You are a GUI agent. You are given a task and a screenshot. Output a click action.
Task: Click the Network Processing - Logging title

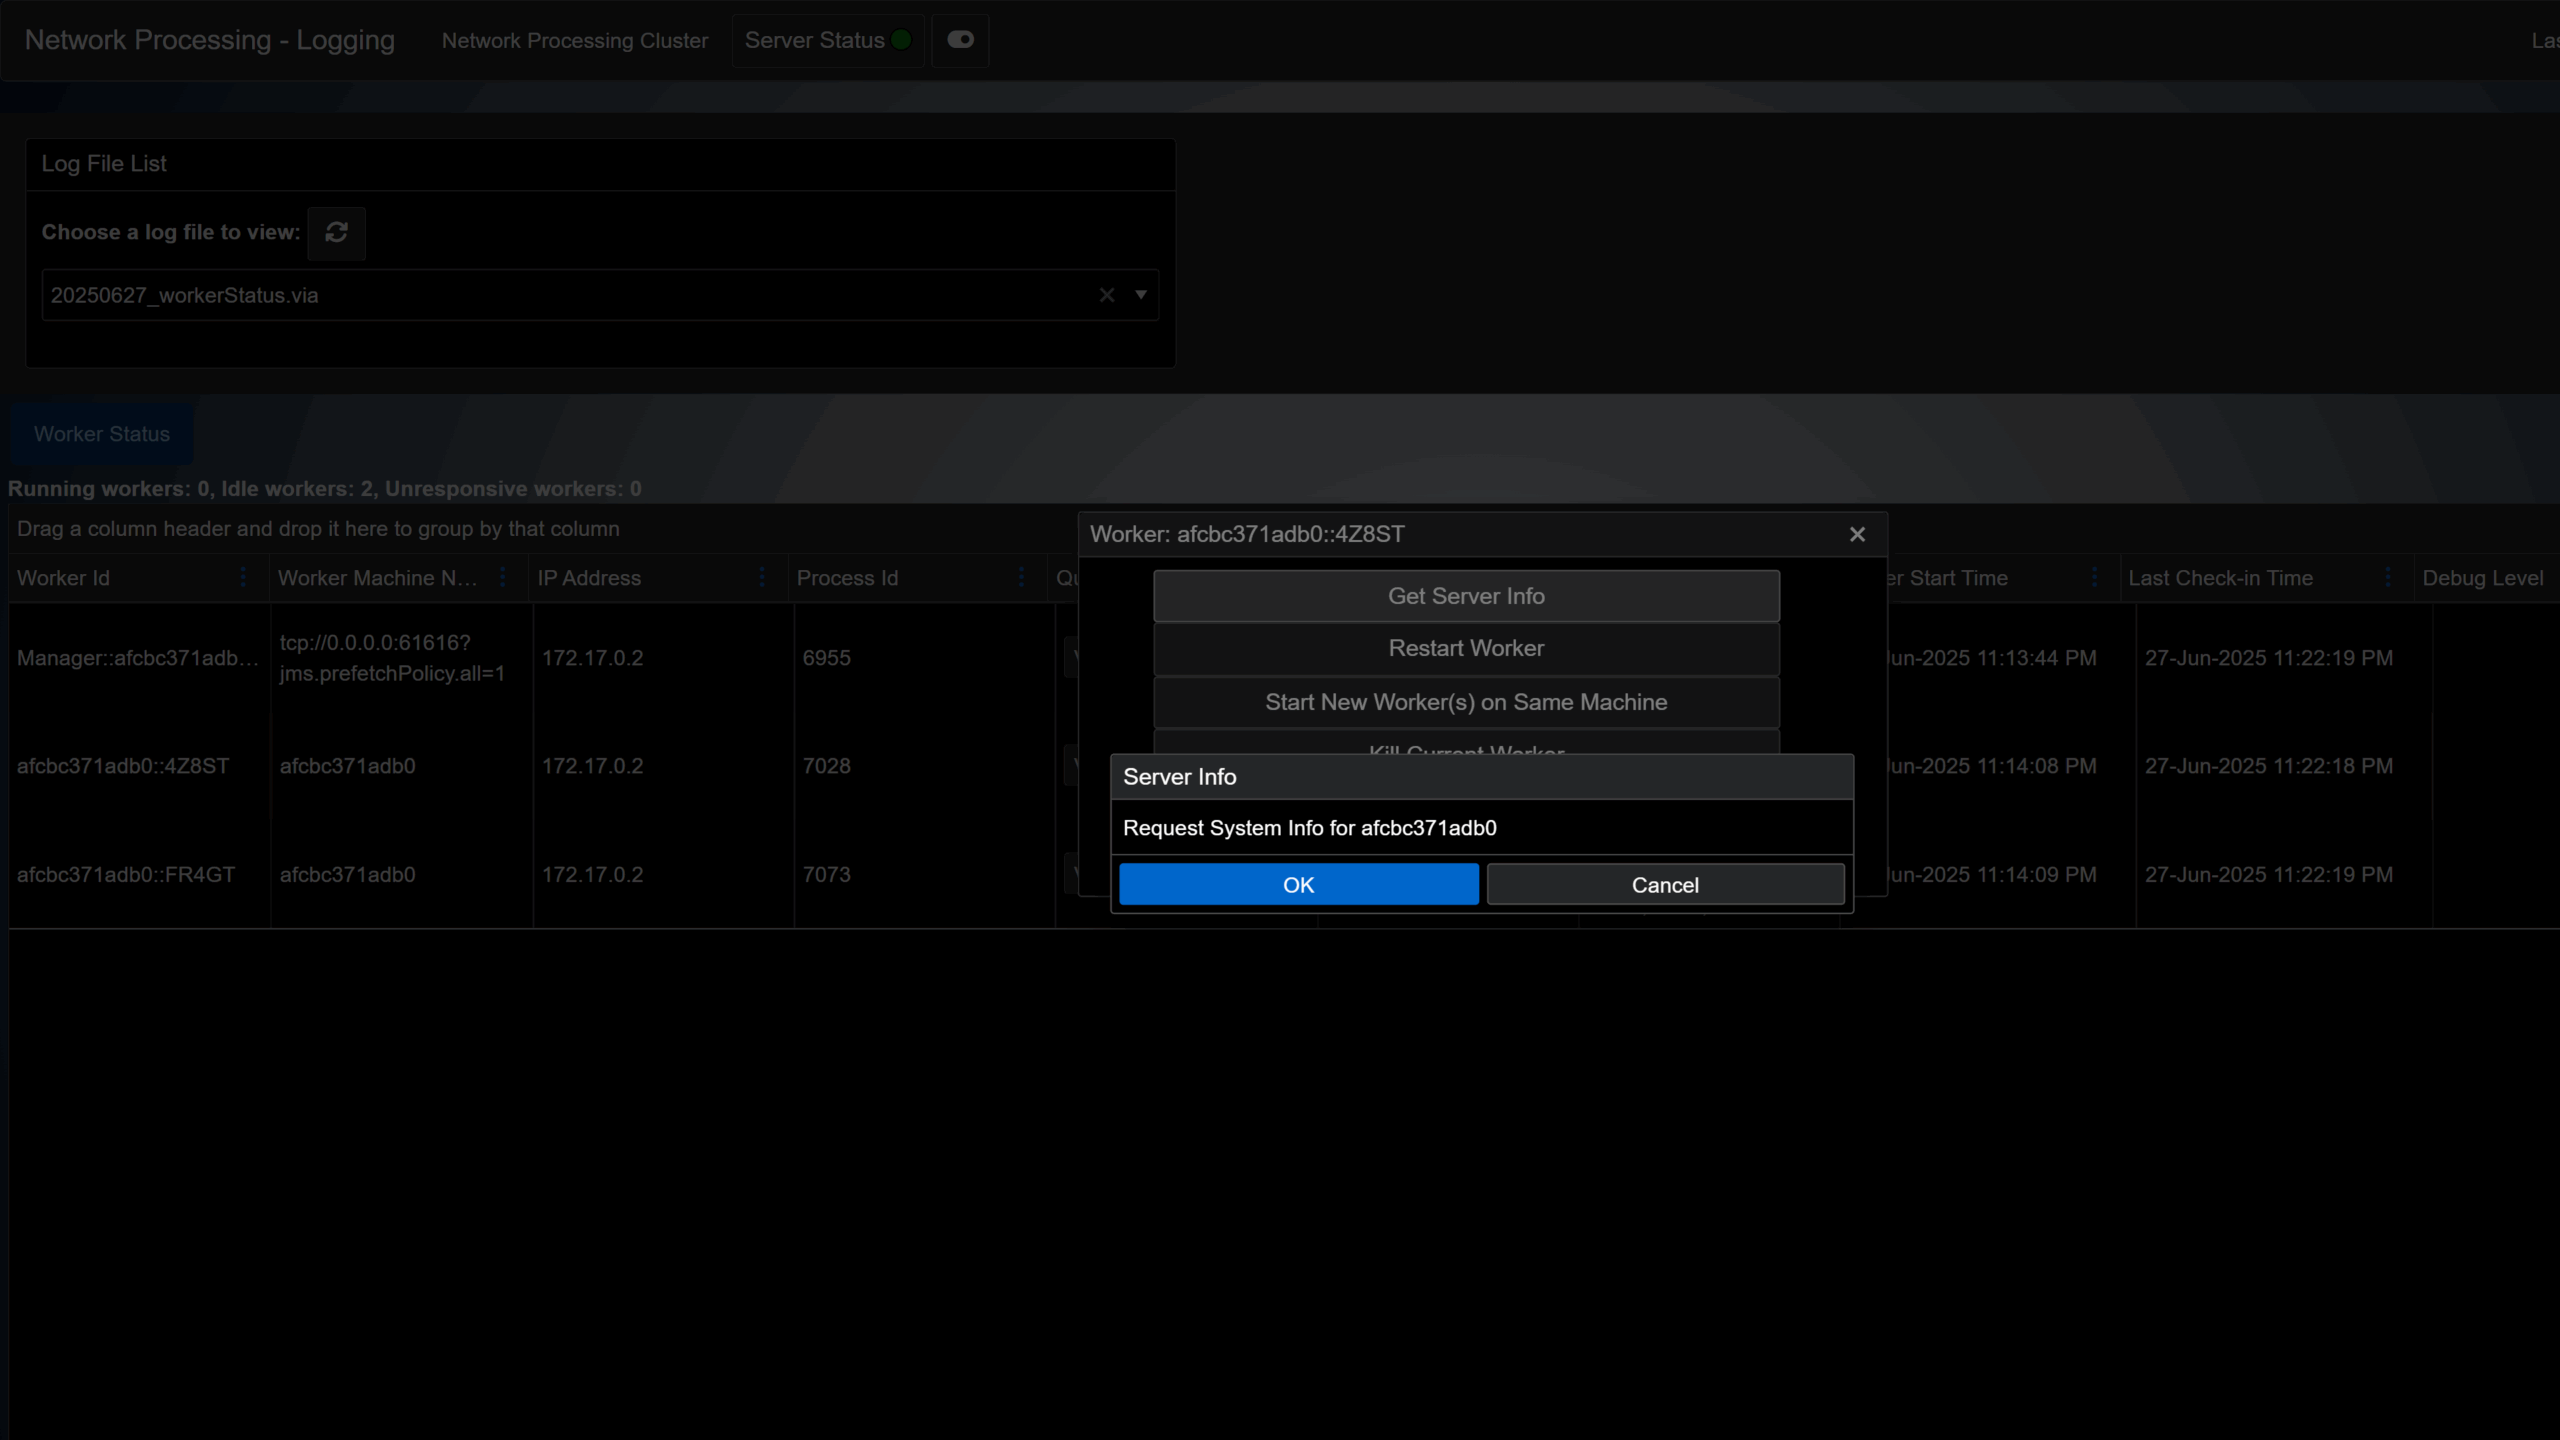pyautogui.click(x=210, y=40)
